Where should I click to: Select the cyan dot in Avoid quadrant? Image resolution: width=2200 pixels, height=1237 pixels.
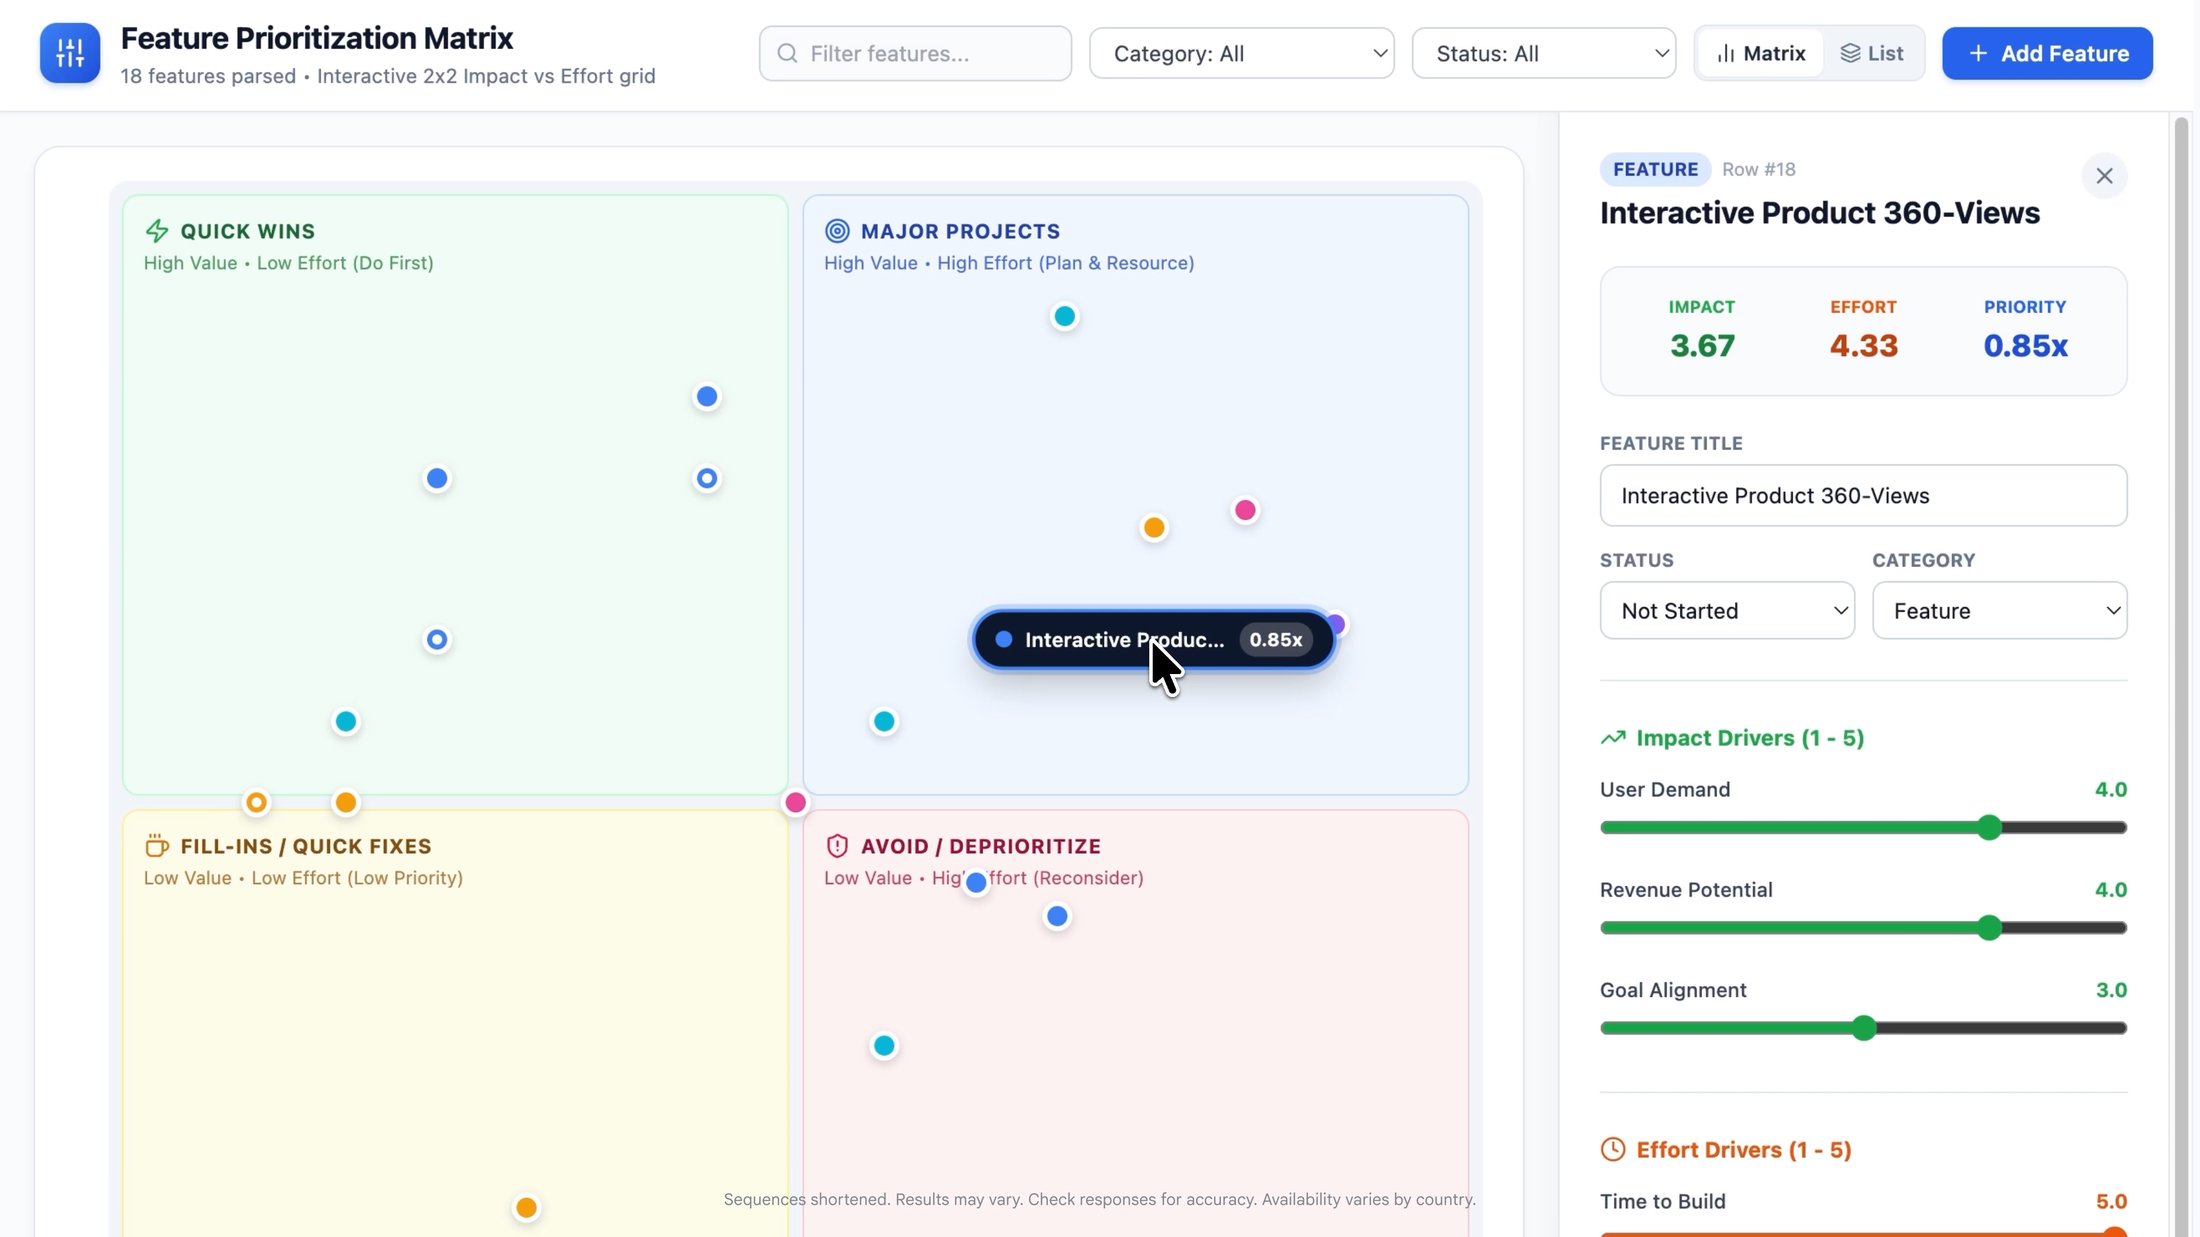click(884, 1046)
